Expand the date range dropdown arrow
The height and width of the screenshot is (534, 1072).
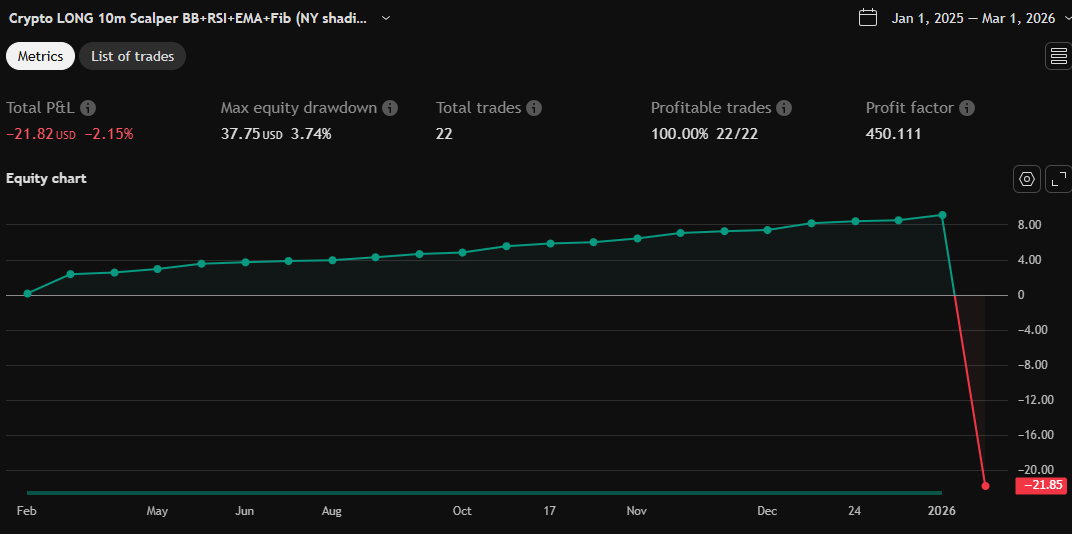click(x=1067, y=18)
